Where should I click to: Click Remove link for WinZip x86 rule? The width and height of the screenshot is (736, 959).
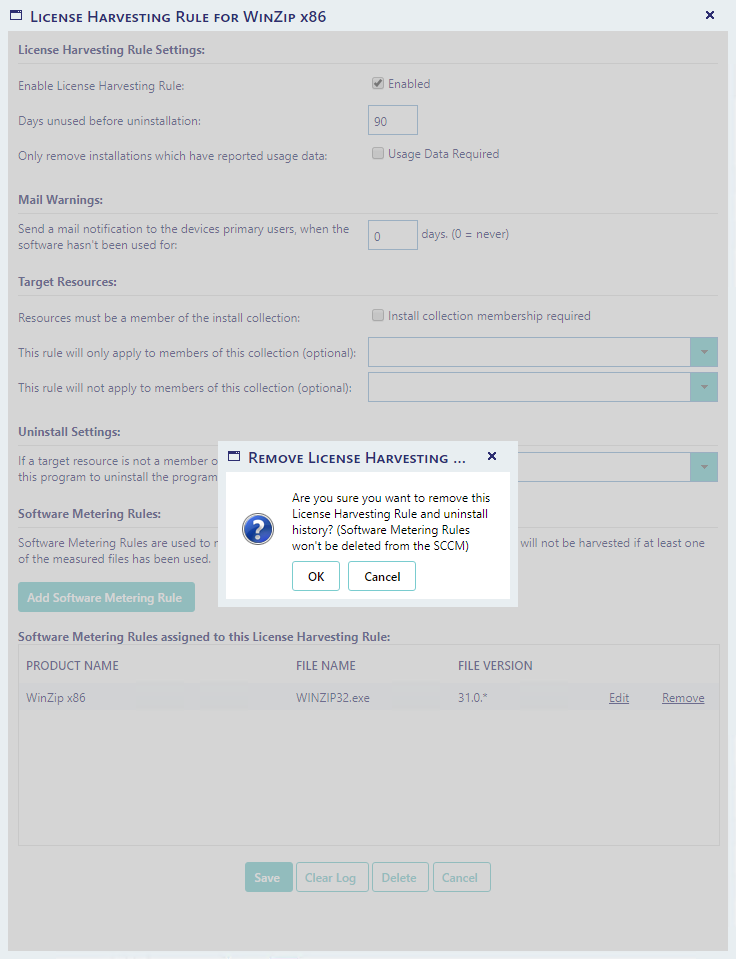(x=683, y=698)
